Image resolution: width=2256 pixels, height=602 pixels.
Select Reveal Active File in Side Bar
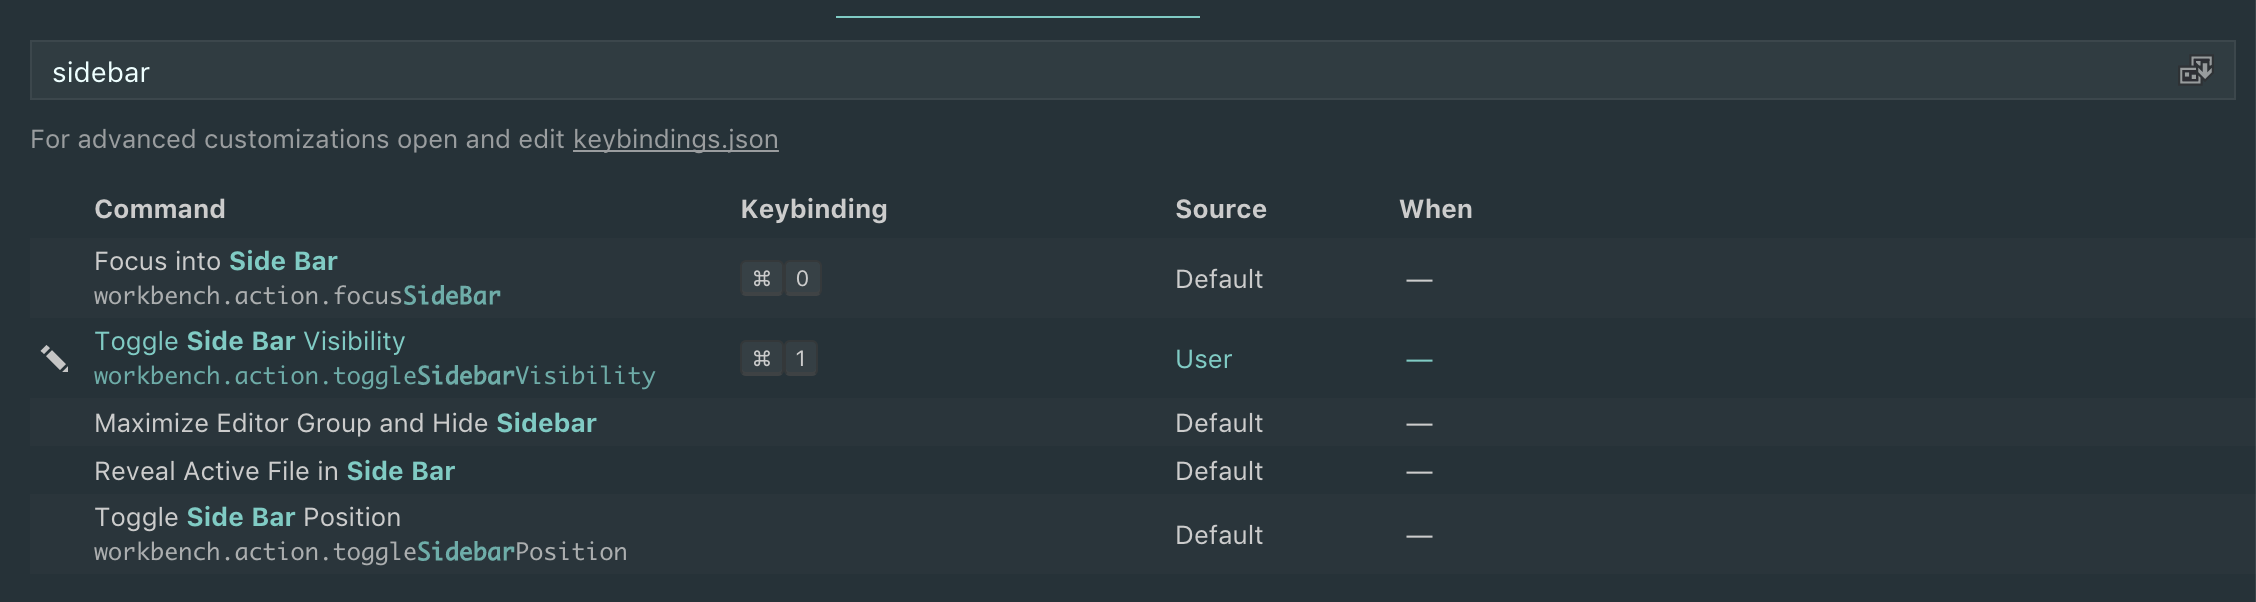(x=274, y=471)
